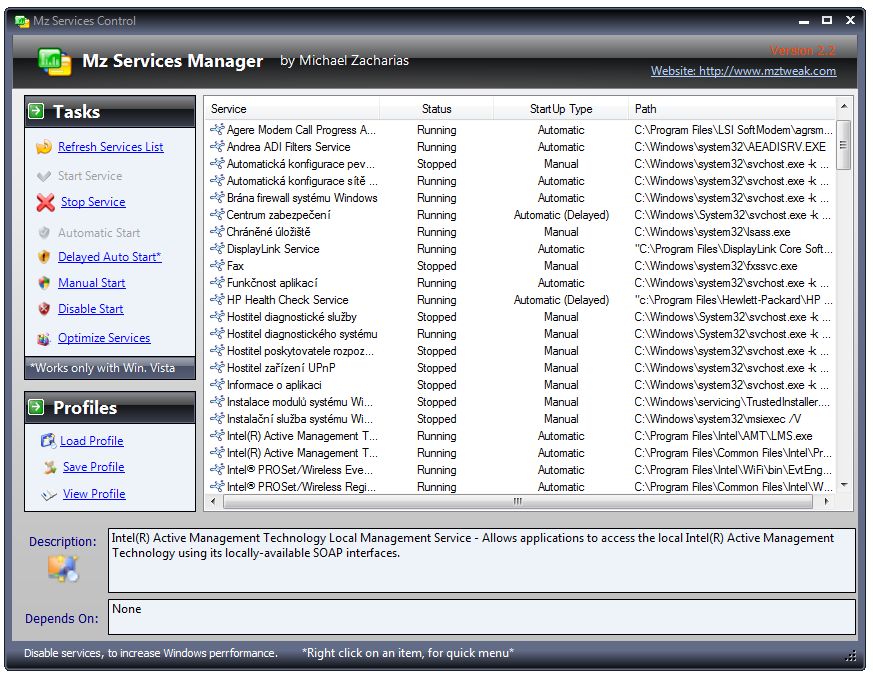Click the AMT\LMS.exe path cell
The width and height of the screenshot is (873, 678).
tap(723, 436)
